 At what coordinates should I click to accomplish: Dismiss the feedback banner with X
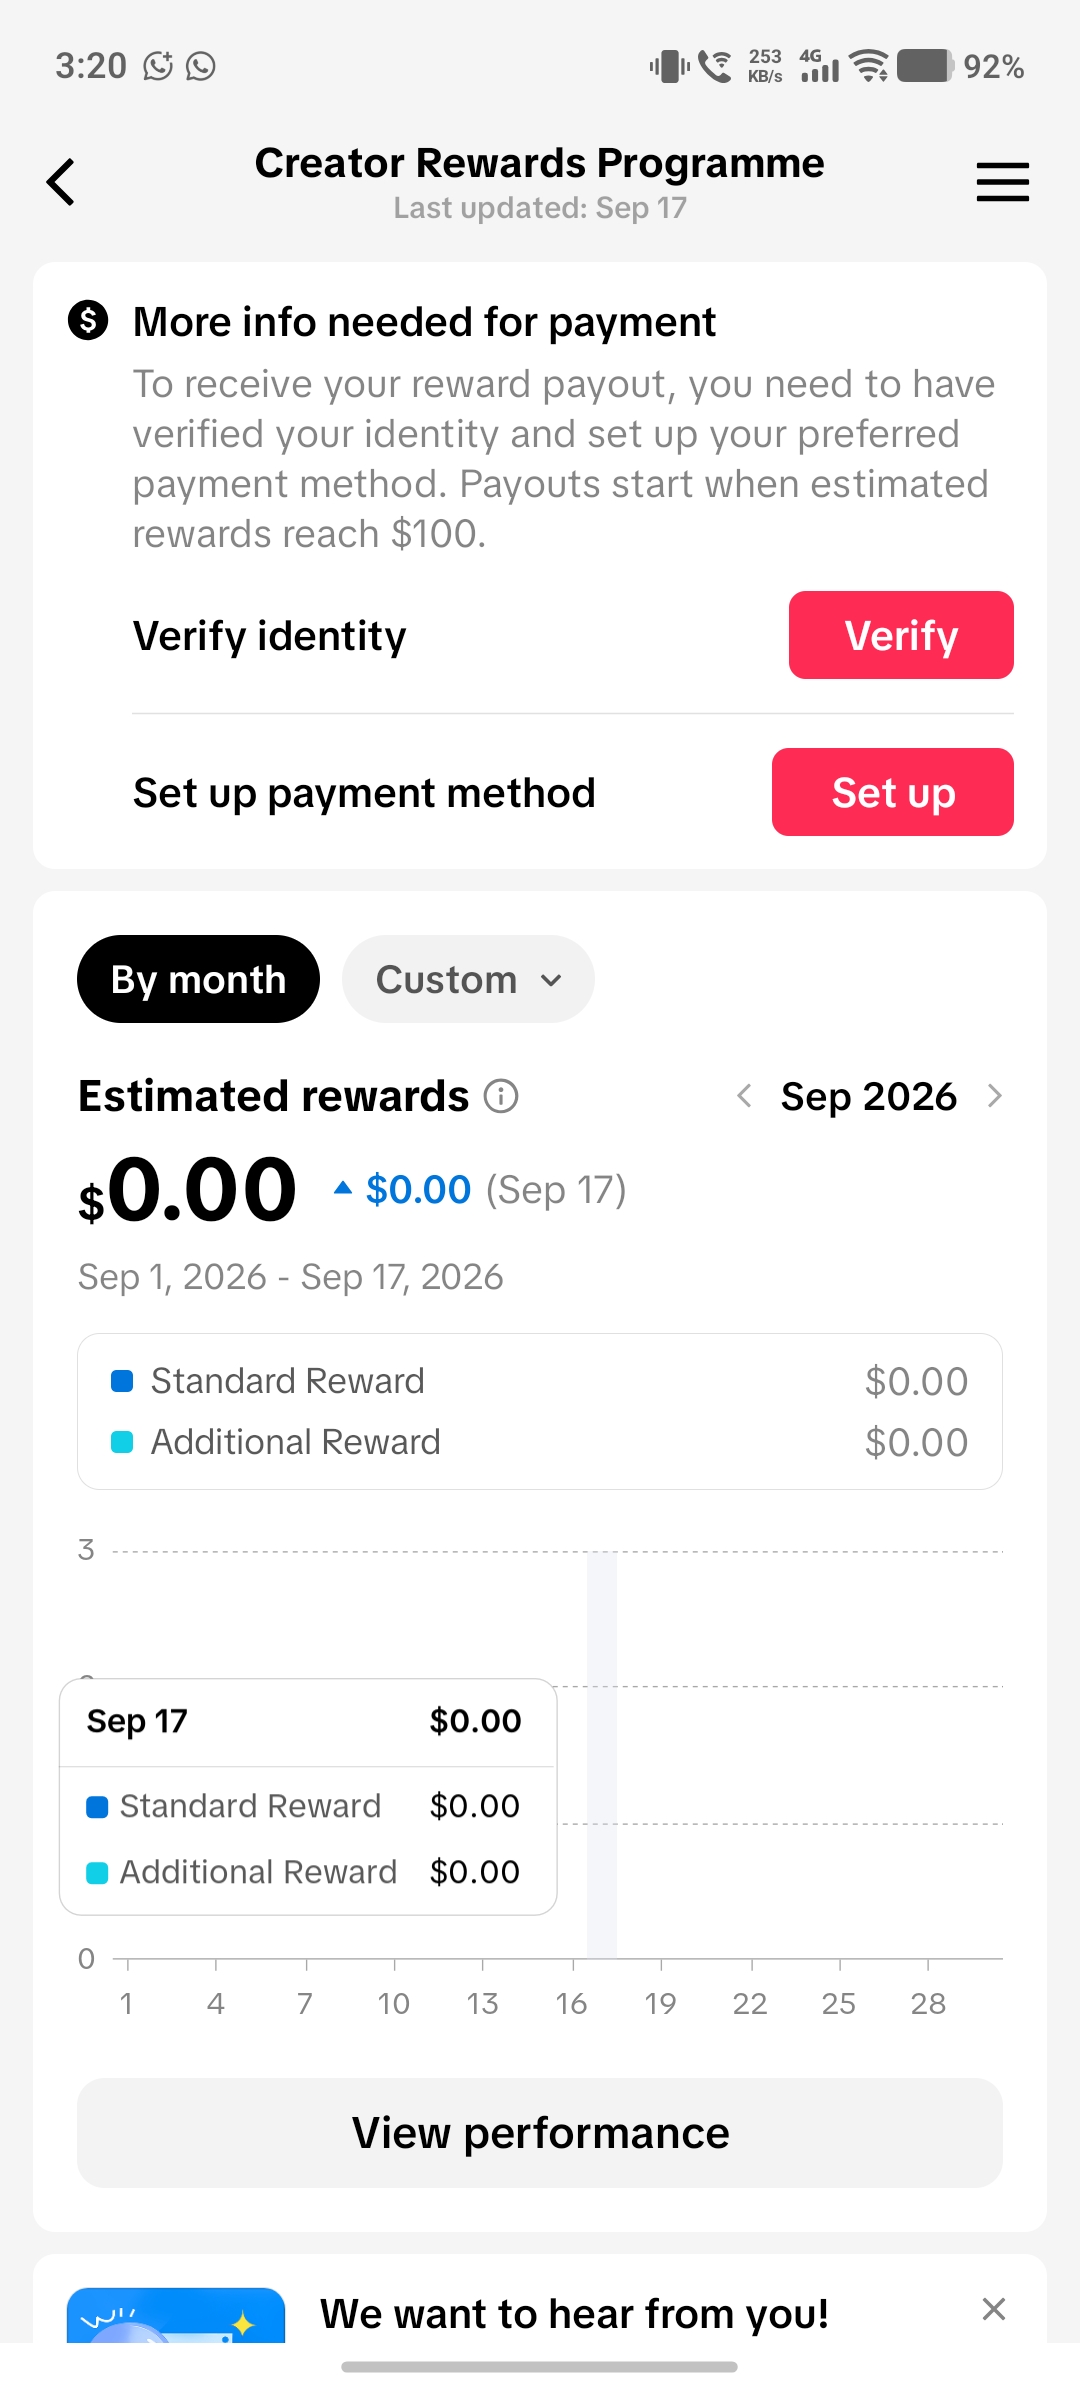993,2309
